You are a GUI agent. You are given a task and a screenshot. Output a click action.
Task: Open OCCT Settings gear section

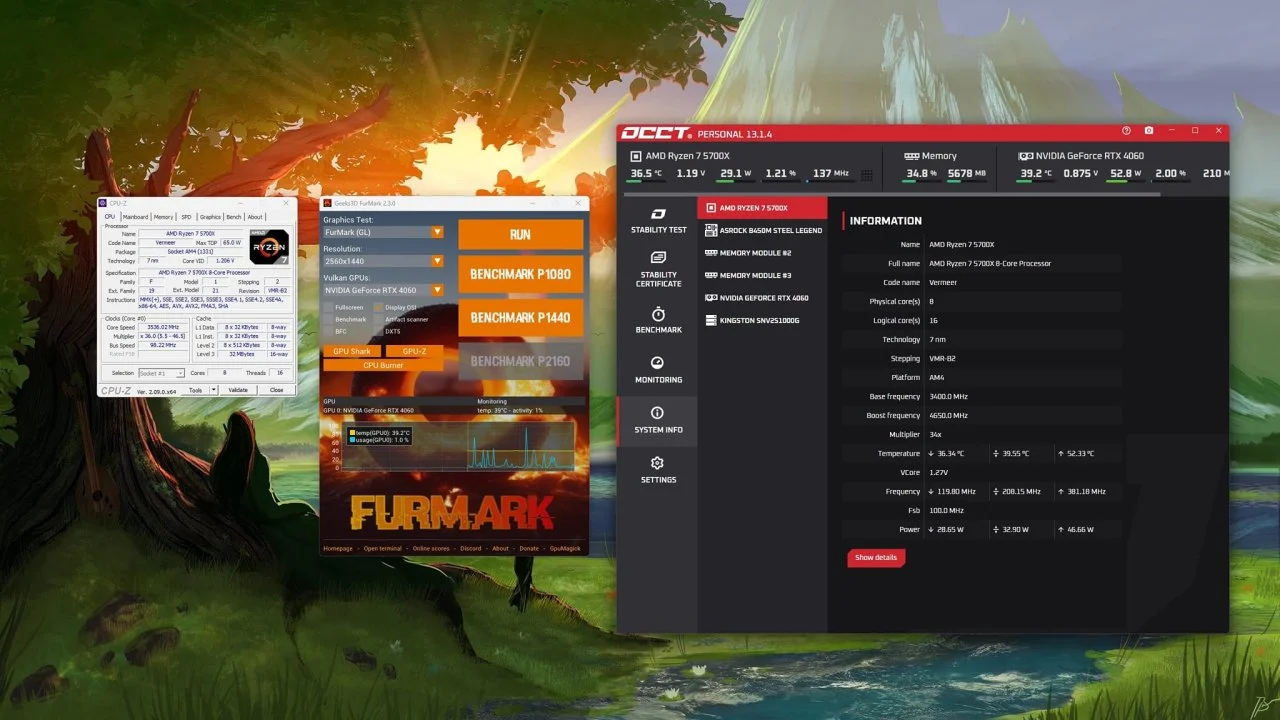click(658, 471)
